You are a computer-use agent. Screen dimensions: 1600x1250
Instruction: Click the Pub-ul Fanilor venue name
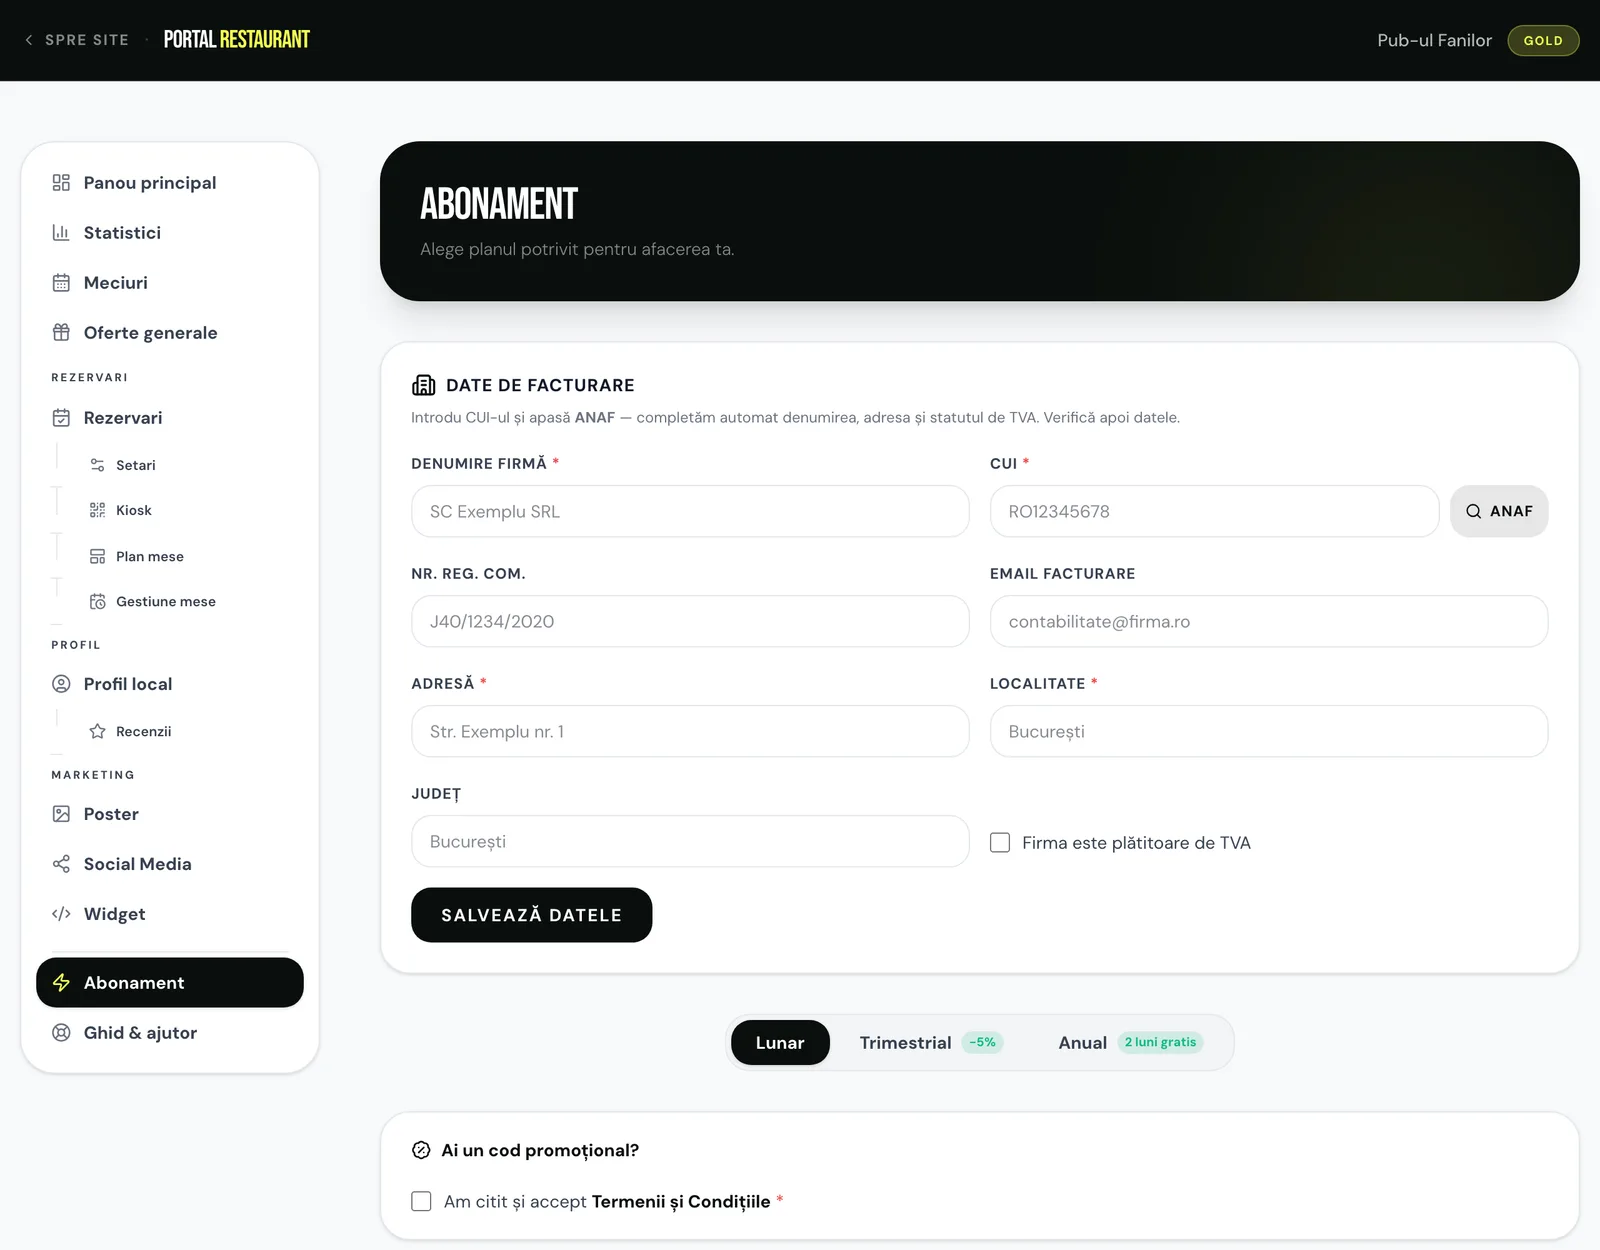pyautogui.click(x=1434, y=40)
